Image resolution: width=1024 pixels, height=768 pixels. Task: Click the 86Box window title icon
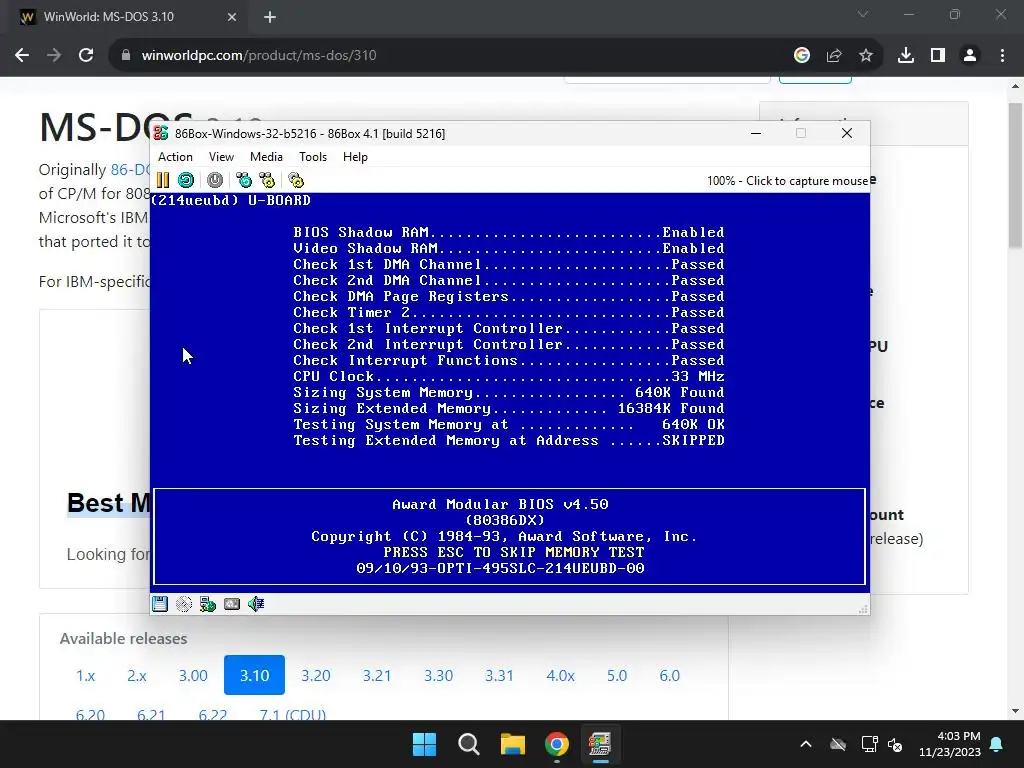161,133
